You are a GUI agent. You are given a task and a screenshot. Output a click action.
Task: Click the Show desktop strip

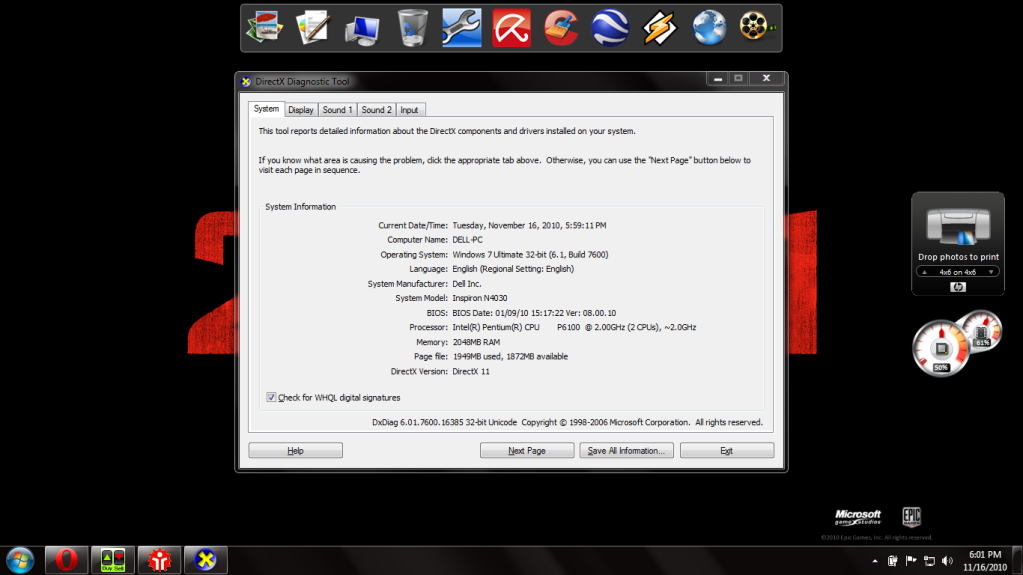pyautogui.click(x=1017, y=561)
